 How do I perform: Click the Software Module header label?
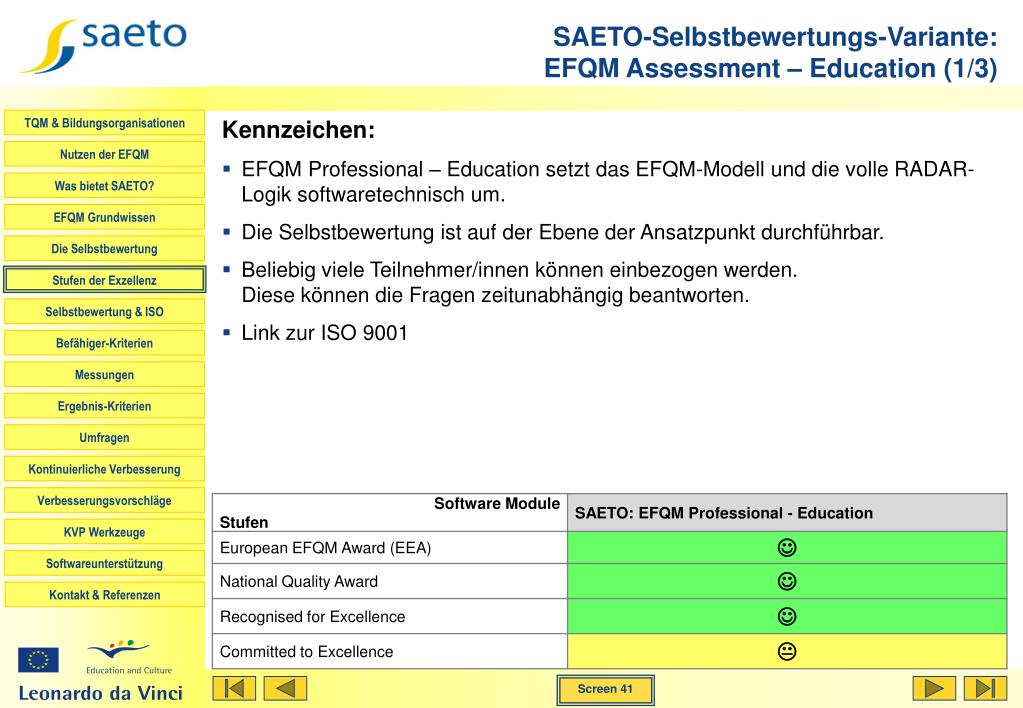496,503
